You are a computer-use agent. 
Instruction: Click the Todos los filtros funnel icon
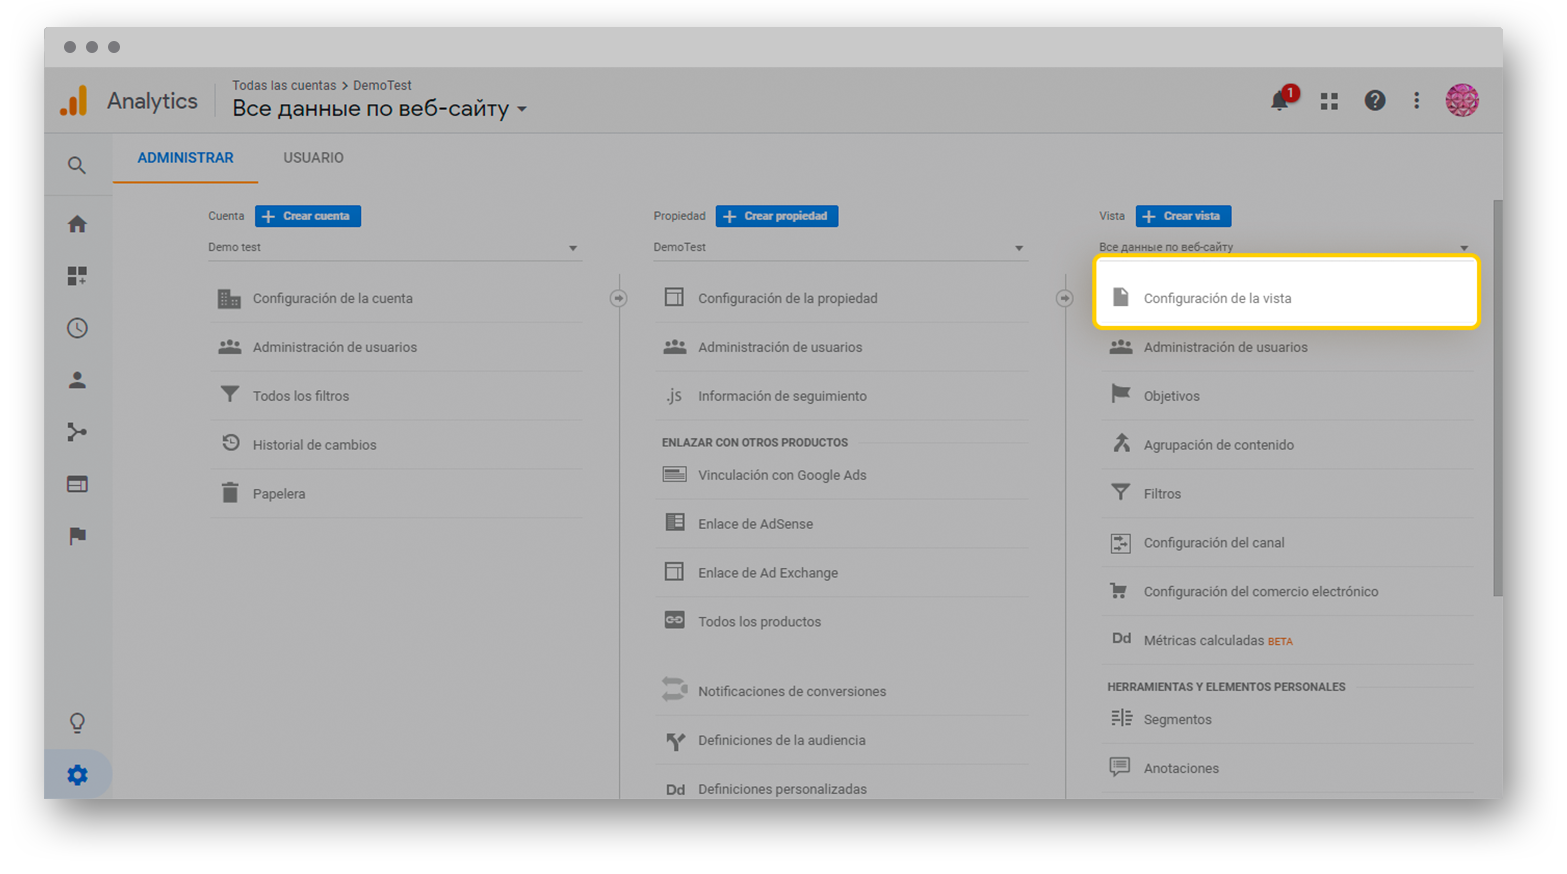coord(230,395)
